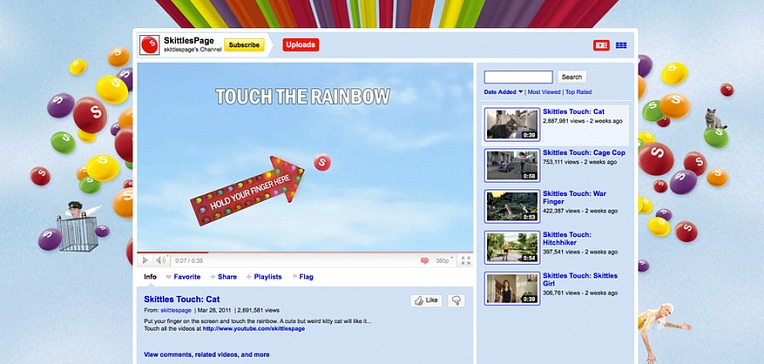Open the 360p quality dropdown
Image resolution: width=764 pixels, height=364 pixels.
444,261
